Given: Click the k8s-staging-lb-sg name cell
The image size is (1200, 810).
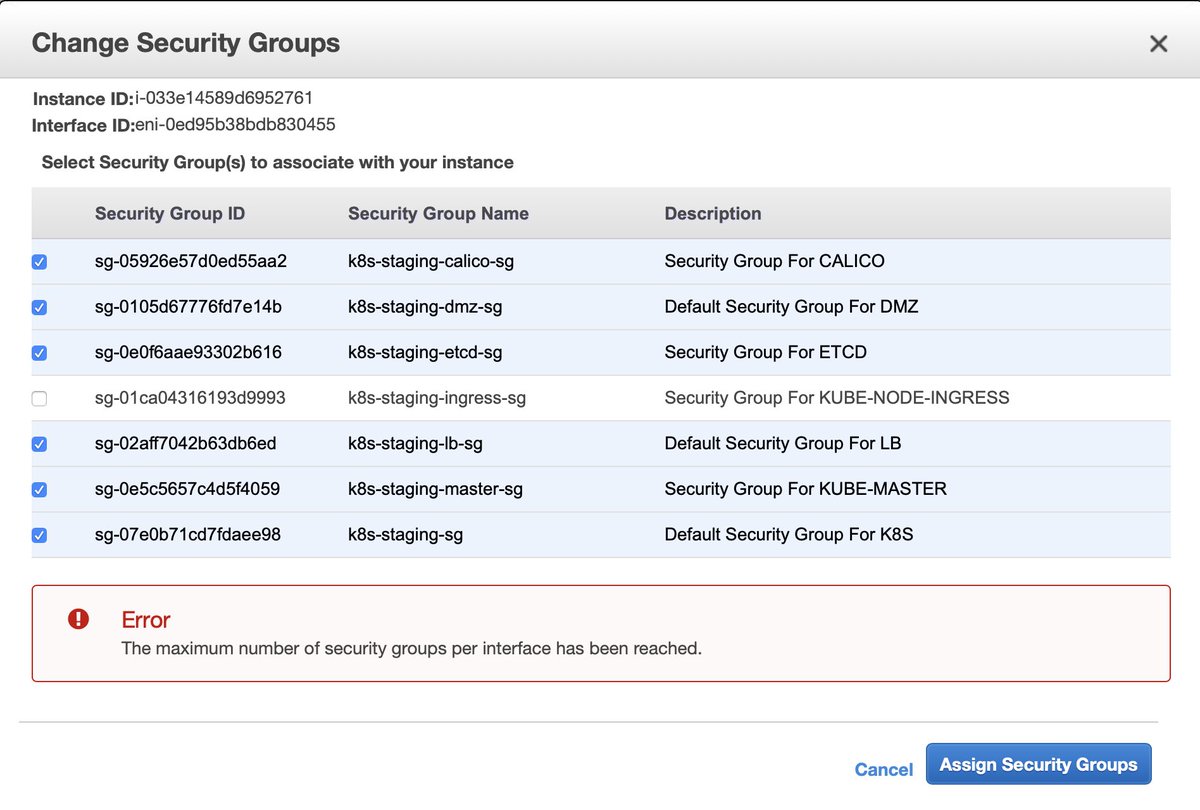Looking at the screenshot, I should tap(413, 443).
